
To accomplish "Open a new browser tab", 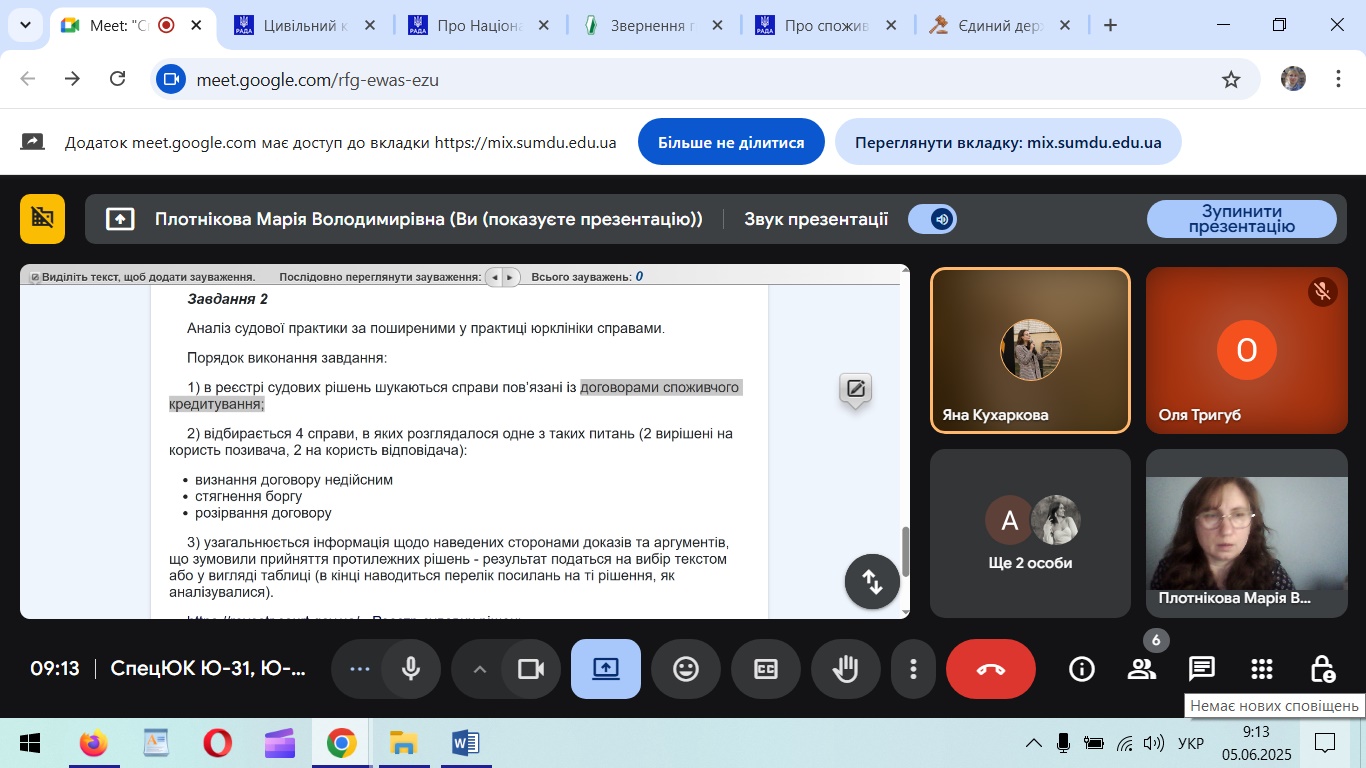I will pos(1110,25).
